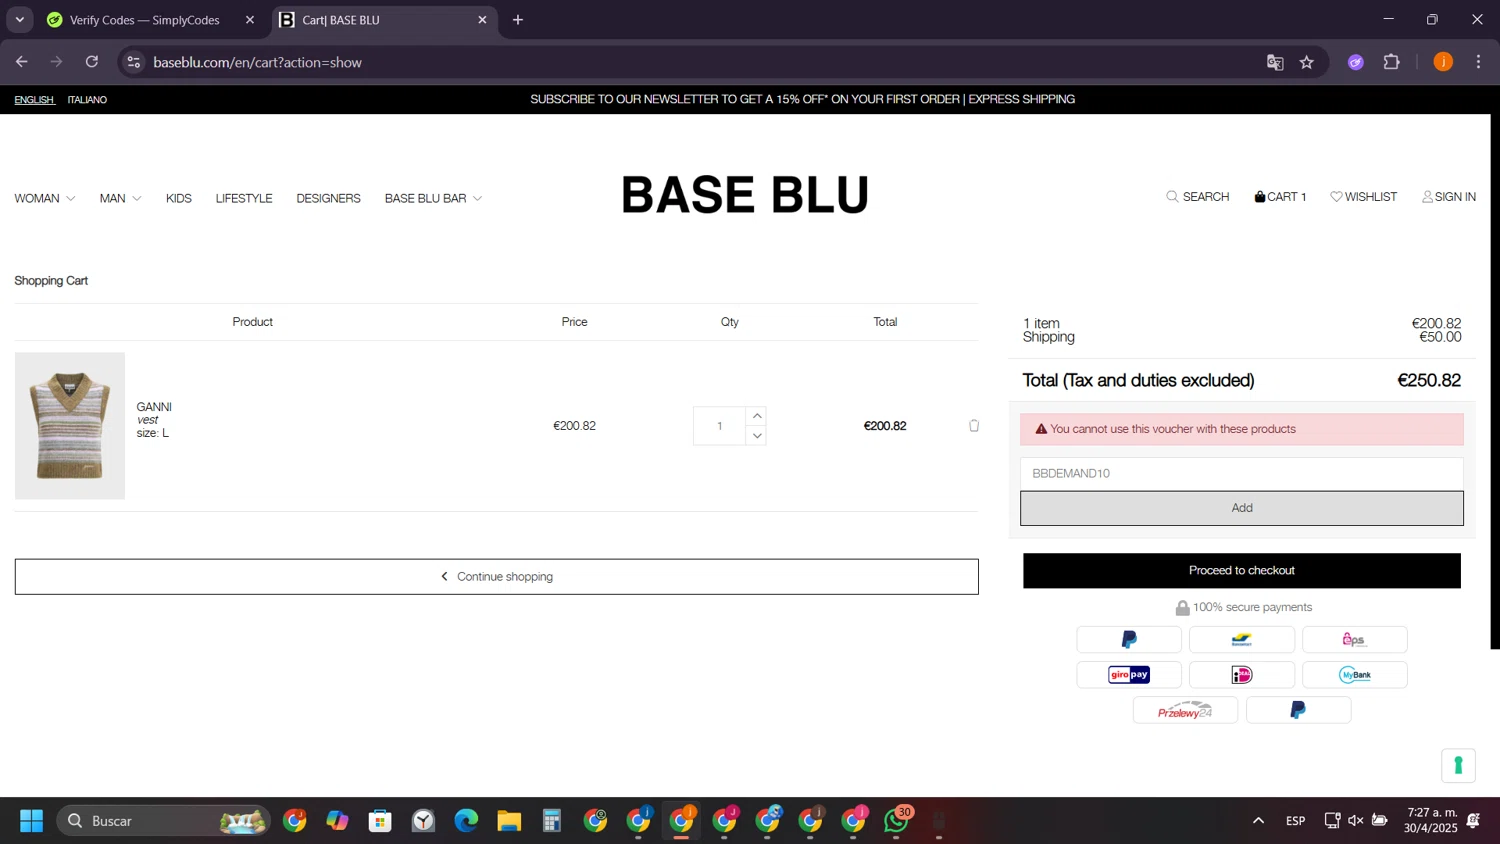1500x844 pixels.
Task: Click Add voucher button
Action: pos(1241,508)
